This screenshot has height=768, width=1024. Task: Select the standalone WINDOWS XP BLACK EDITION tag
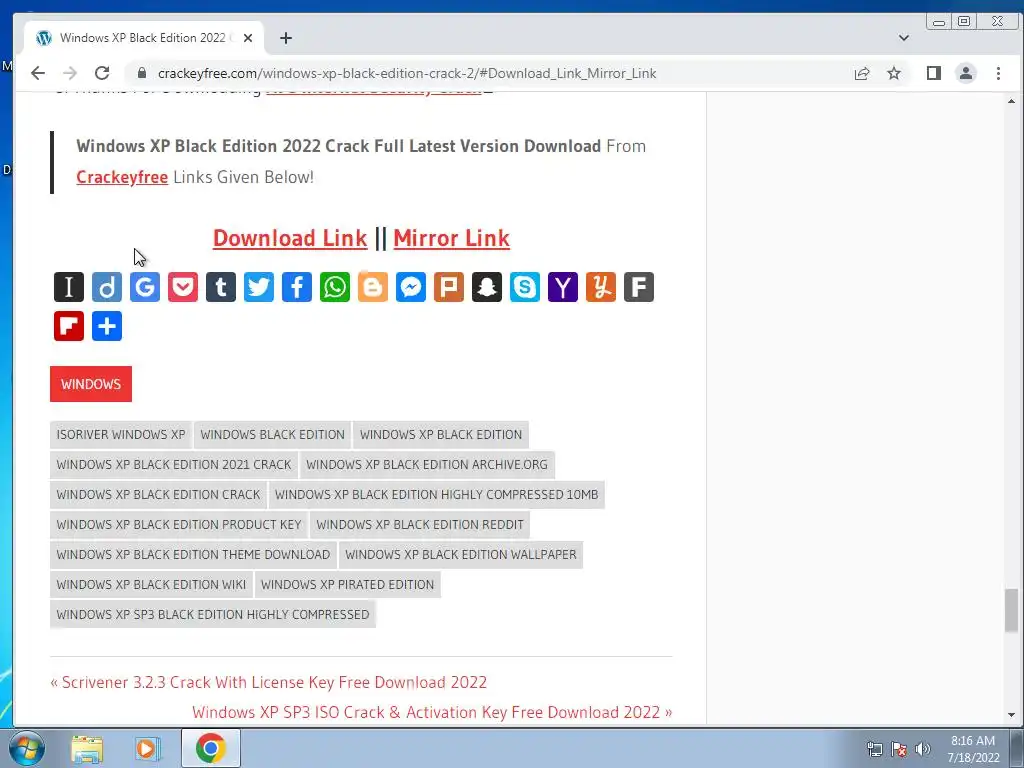(x=441, y=434)
